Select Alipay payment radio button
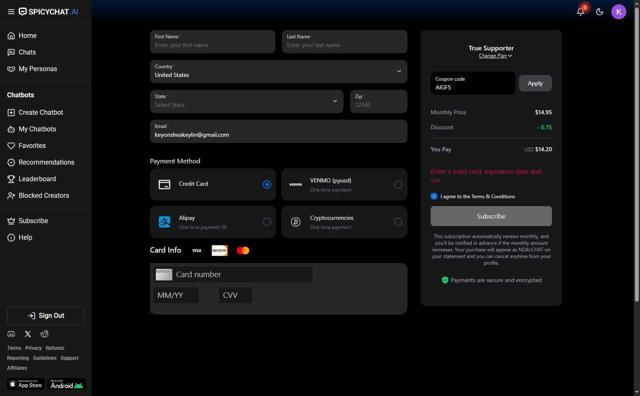Viewport: 640px width, 396px height. (267, 222)
